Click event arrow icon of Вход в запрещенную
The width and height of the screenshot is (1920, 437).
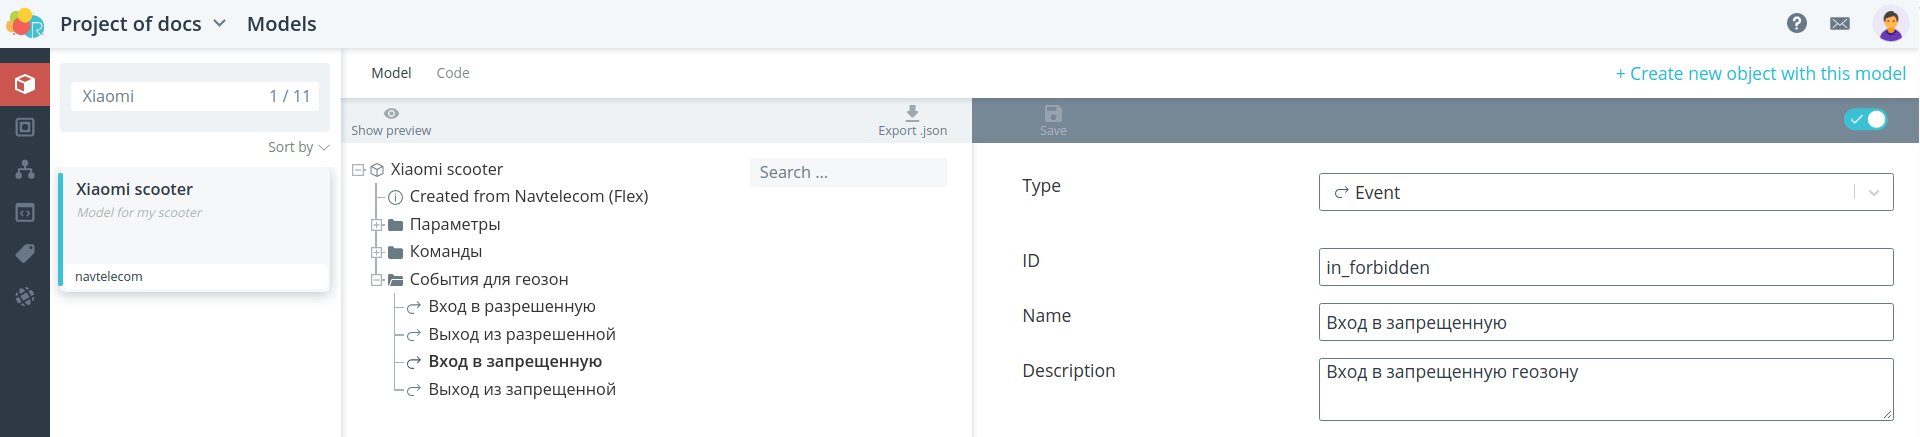pyautogui.click(x=414, y=362)
